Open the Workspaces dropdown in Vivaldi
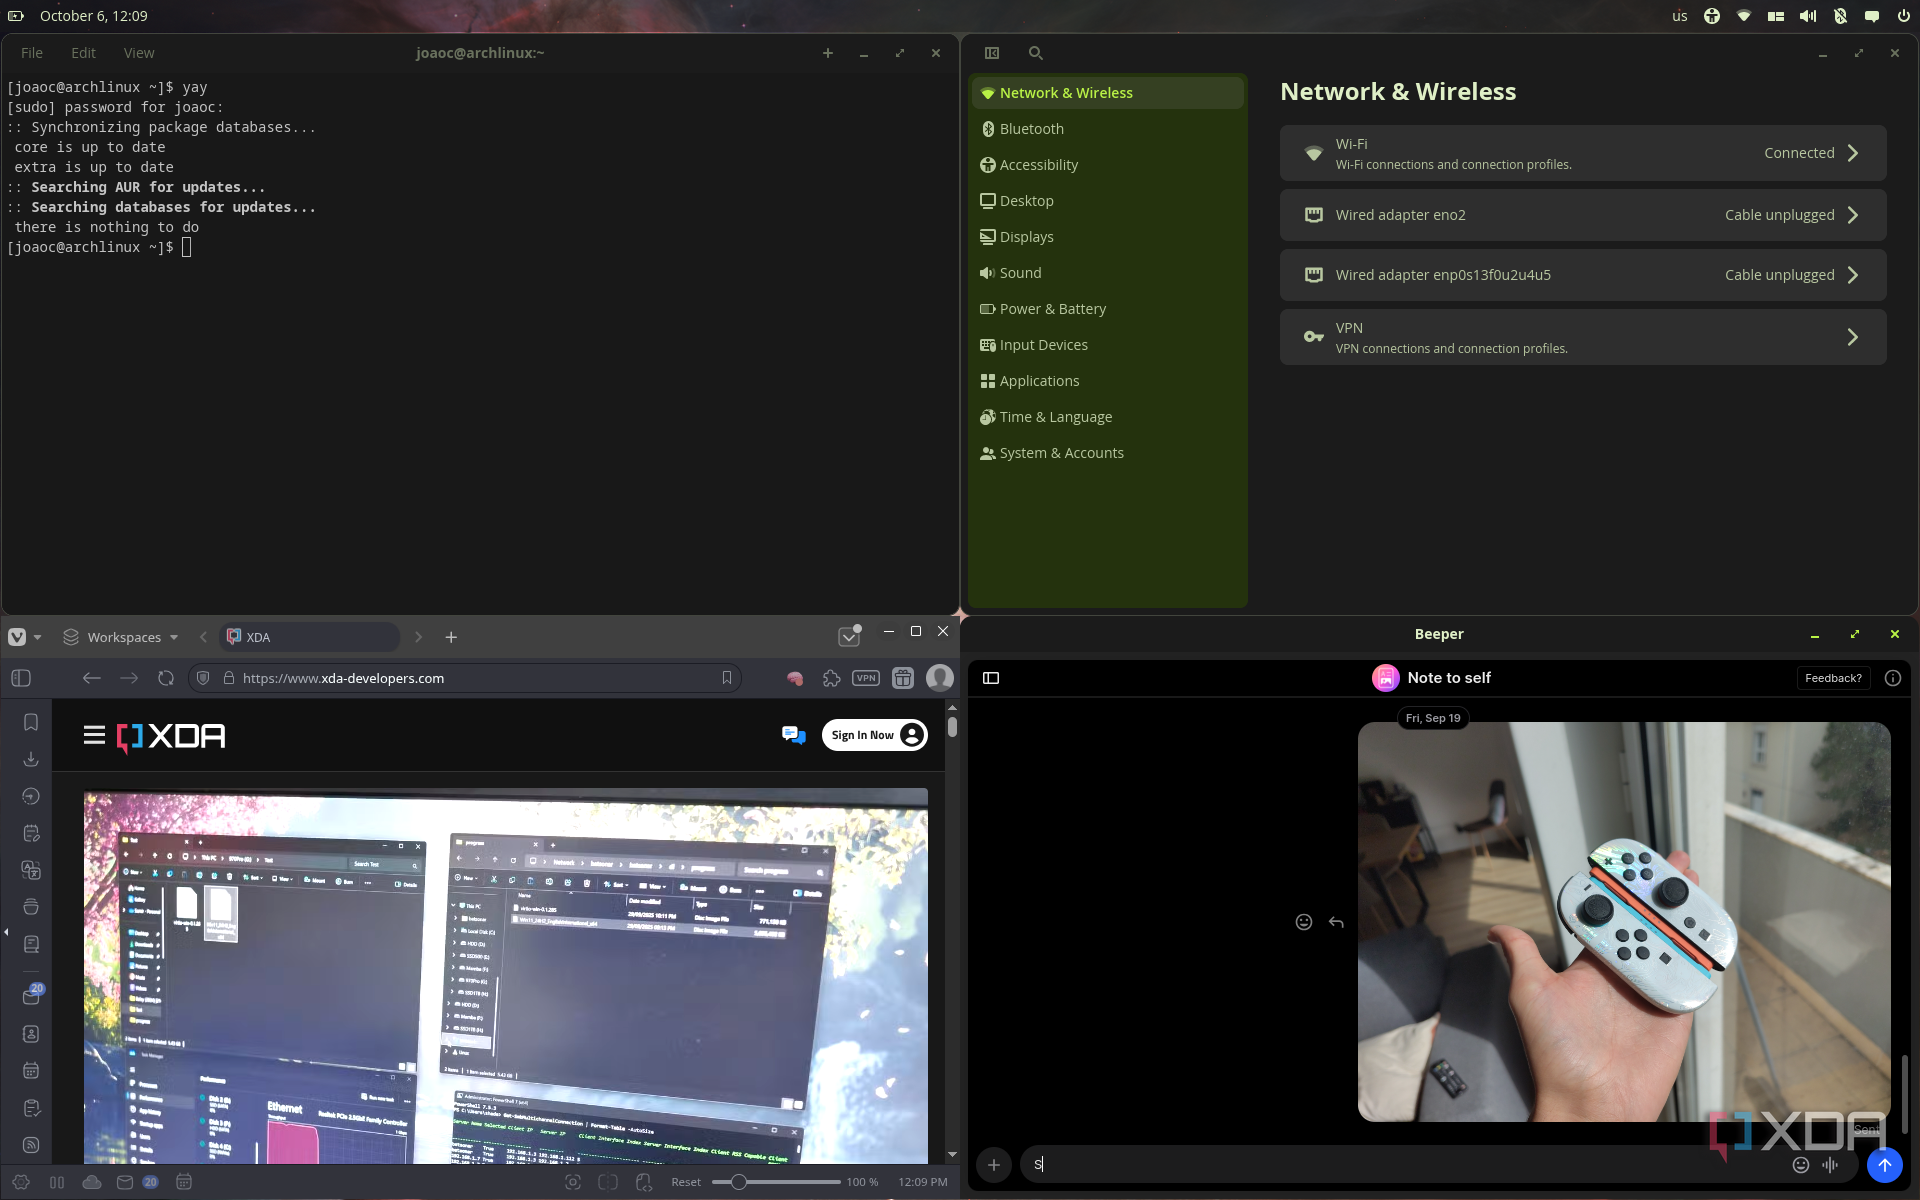The height and width of the screenshot is (1200, 1920). pyautogui.click(x=121, y=637)
